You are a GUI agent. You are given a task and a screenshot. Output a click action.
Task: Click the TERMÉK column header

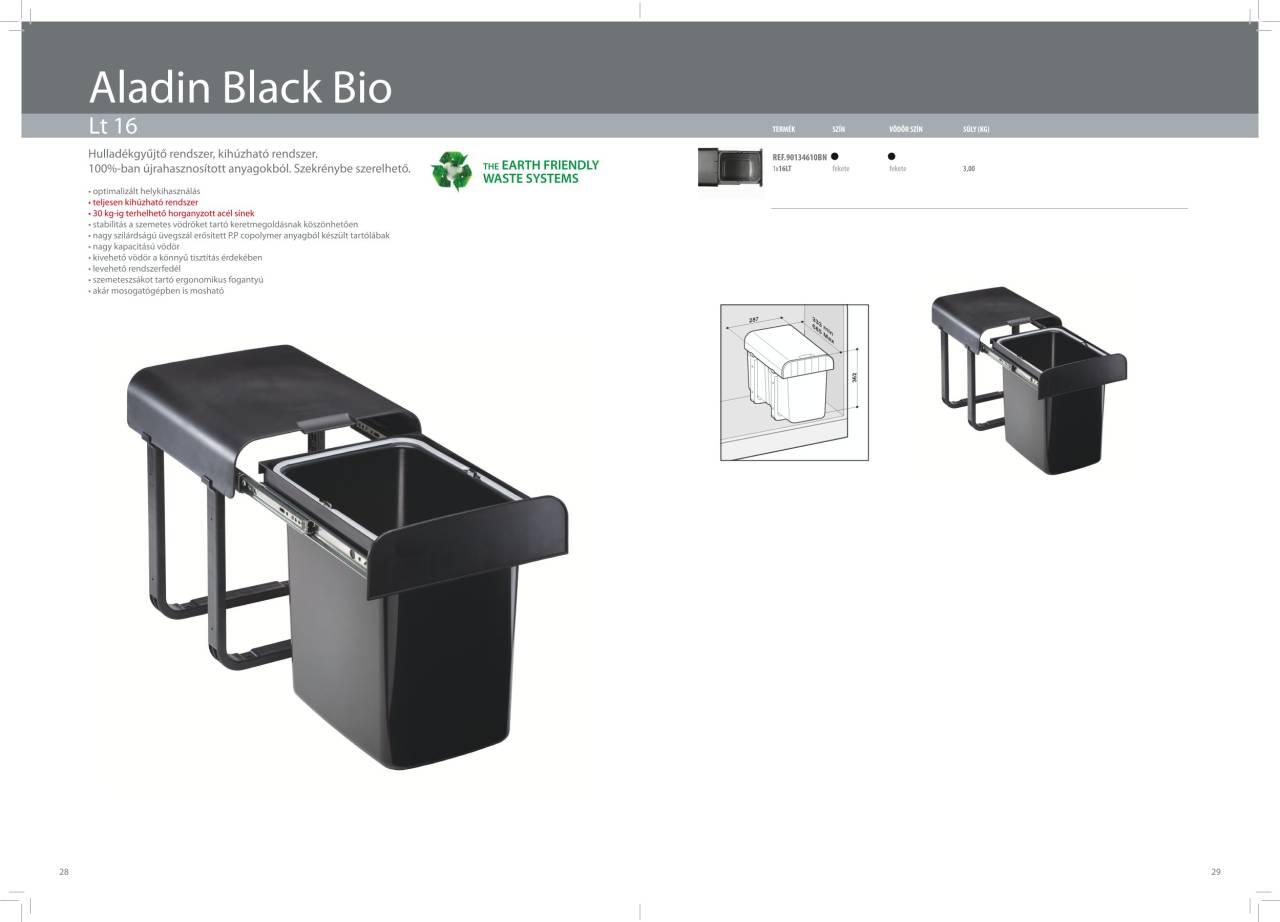pos(784,130)
